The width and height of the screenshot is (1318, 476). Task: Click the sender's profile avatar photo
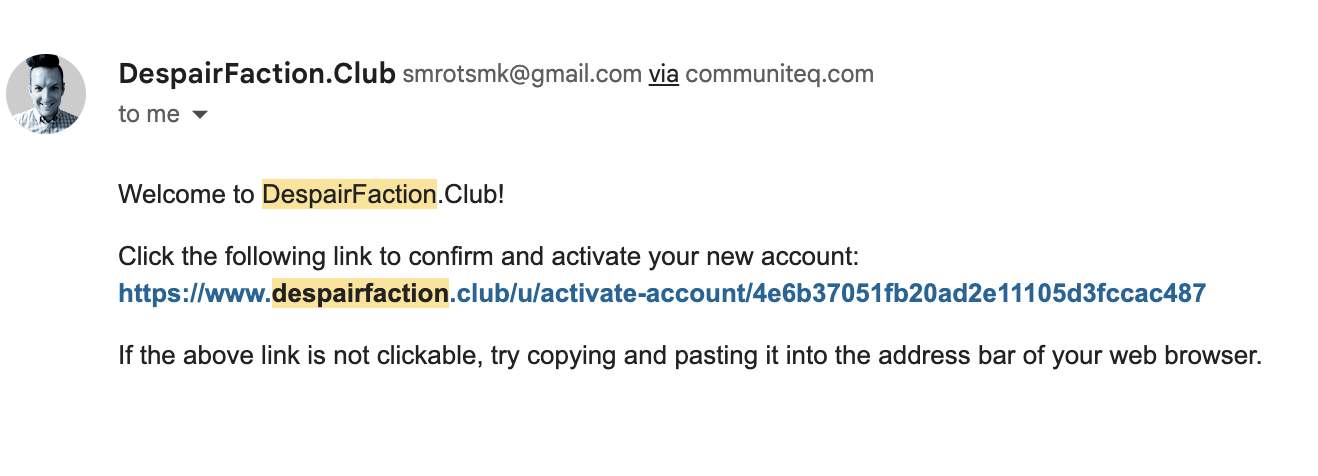46,94
